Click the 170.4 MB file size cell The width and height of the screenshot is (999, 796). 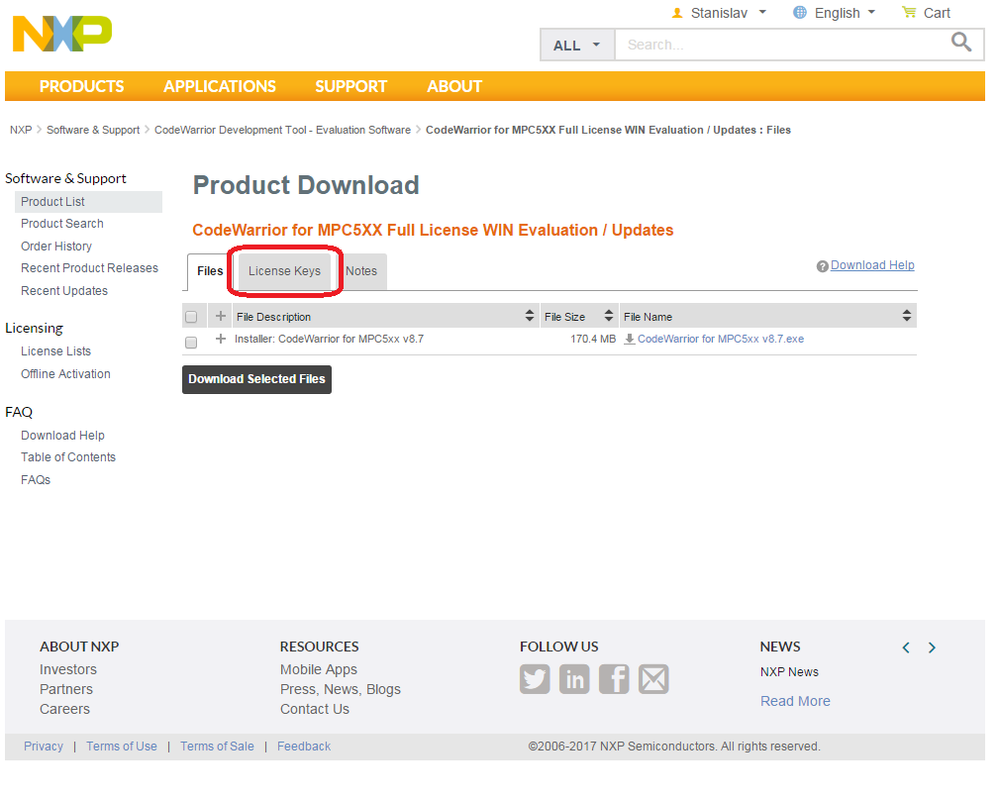click(593, 339)
